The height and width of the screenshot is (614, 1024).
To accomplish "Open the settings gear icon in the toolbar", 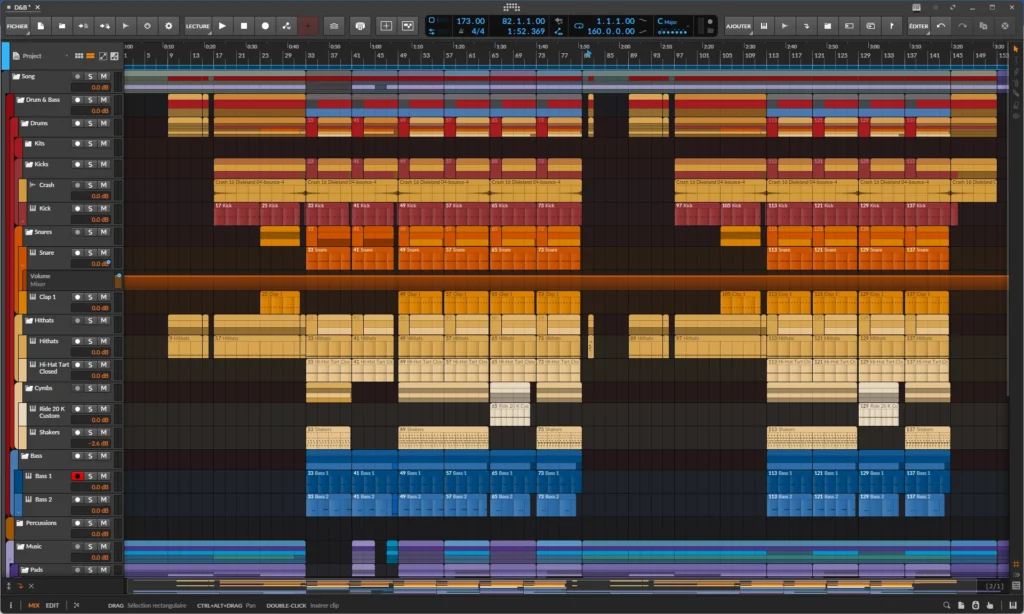I will click(169, 25).
